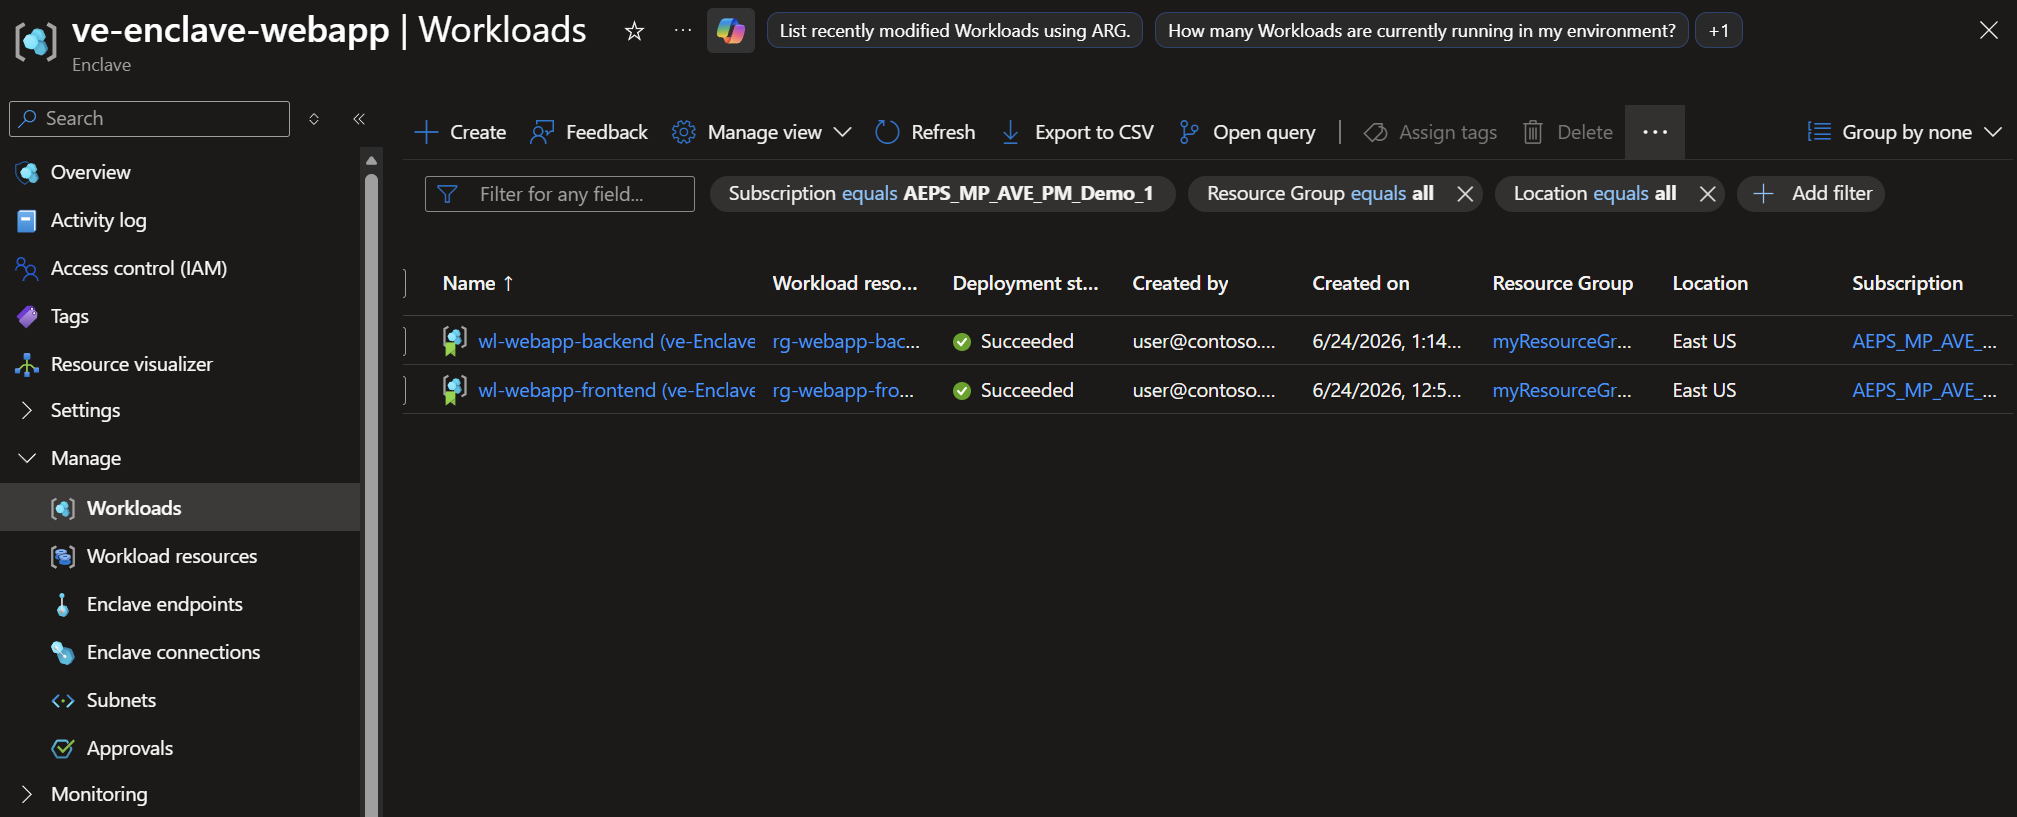Image resolution: width=2017 pixels, height=817 pixels.
Task: Click Add filter button
Action: (1811, 194)
